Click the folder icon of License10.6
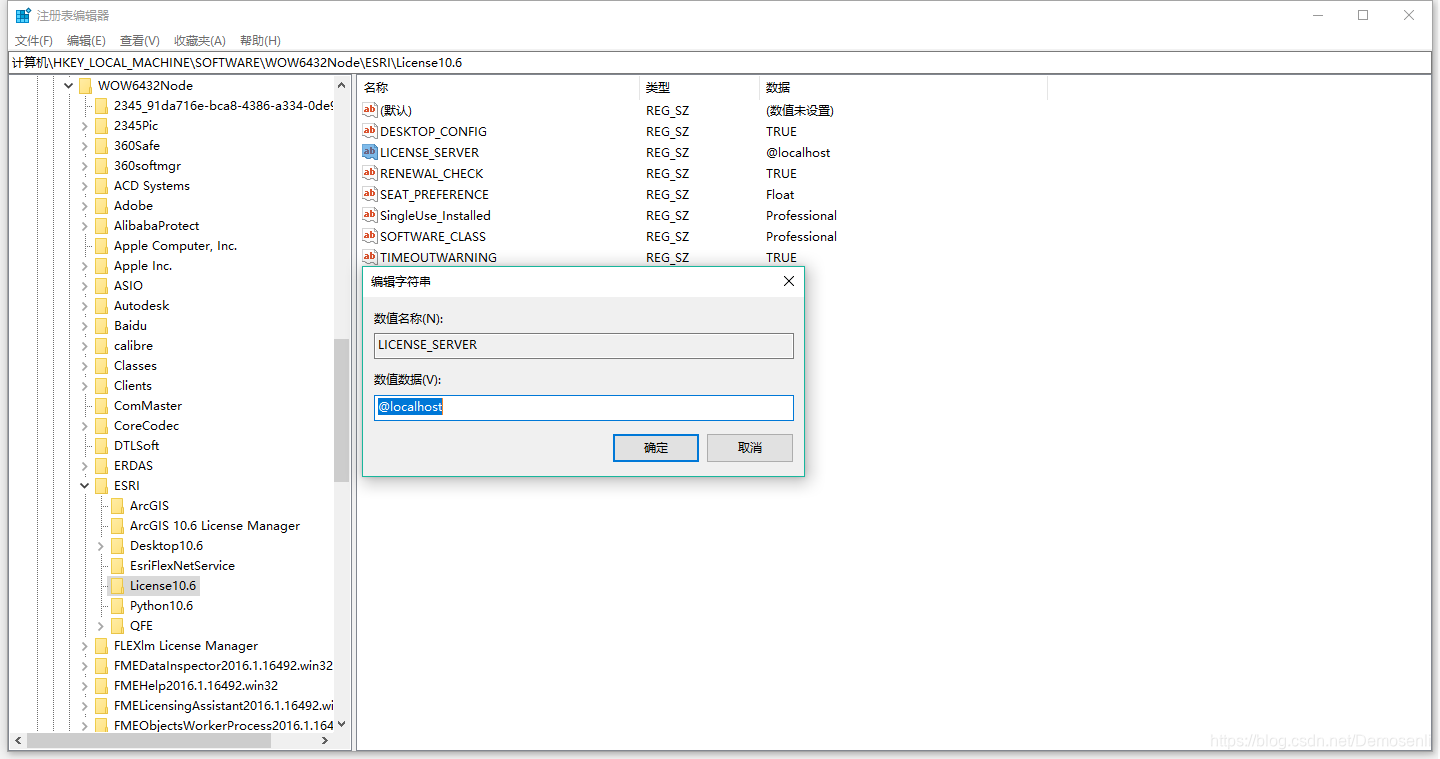Viewport: 1440px width, 759px height. coord(117,585)
